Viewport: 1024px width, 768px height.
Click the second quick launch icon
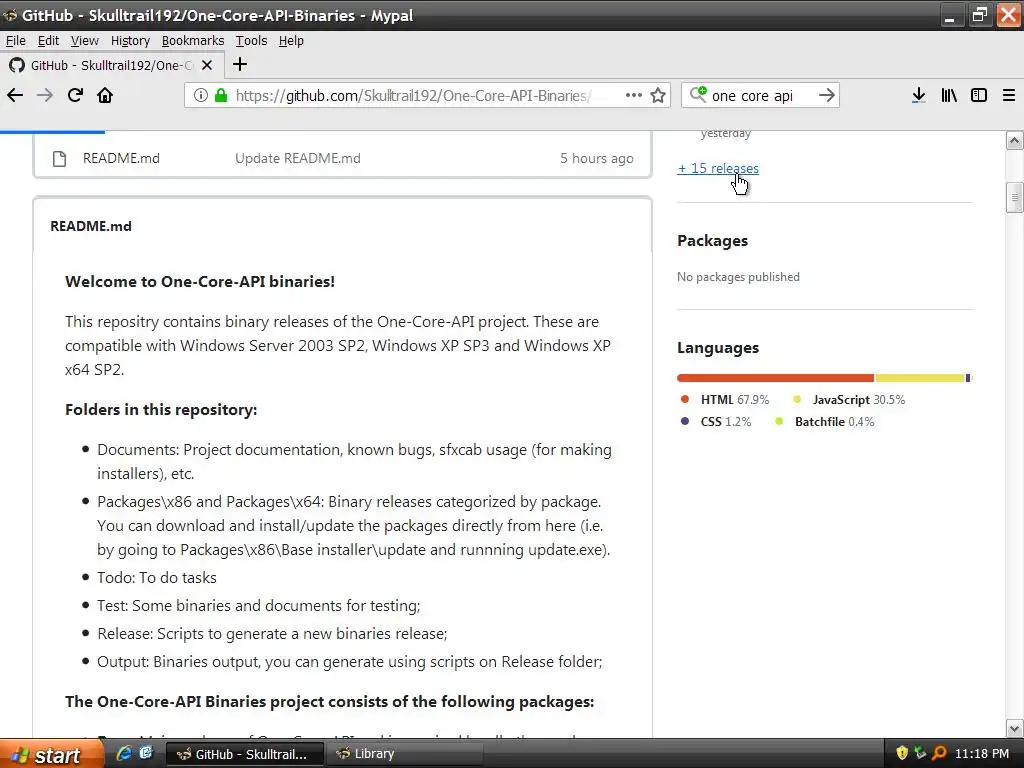(146, 753)
